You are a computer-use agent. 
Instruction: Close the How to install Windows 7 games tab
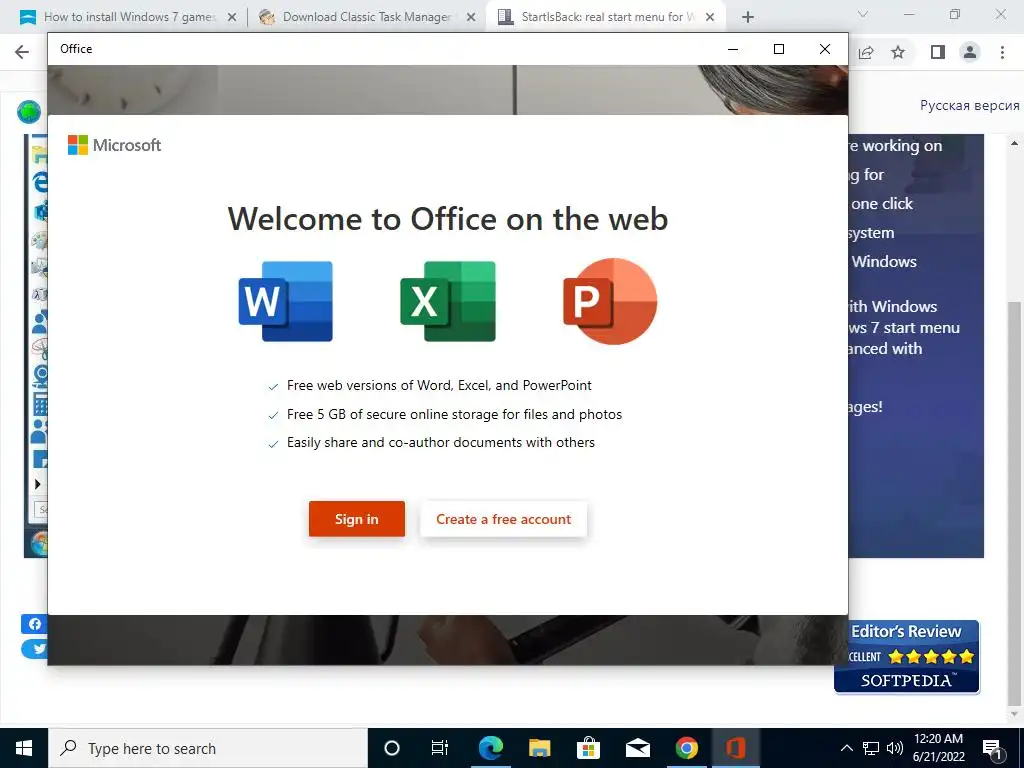coord(232,18)
